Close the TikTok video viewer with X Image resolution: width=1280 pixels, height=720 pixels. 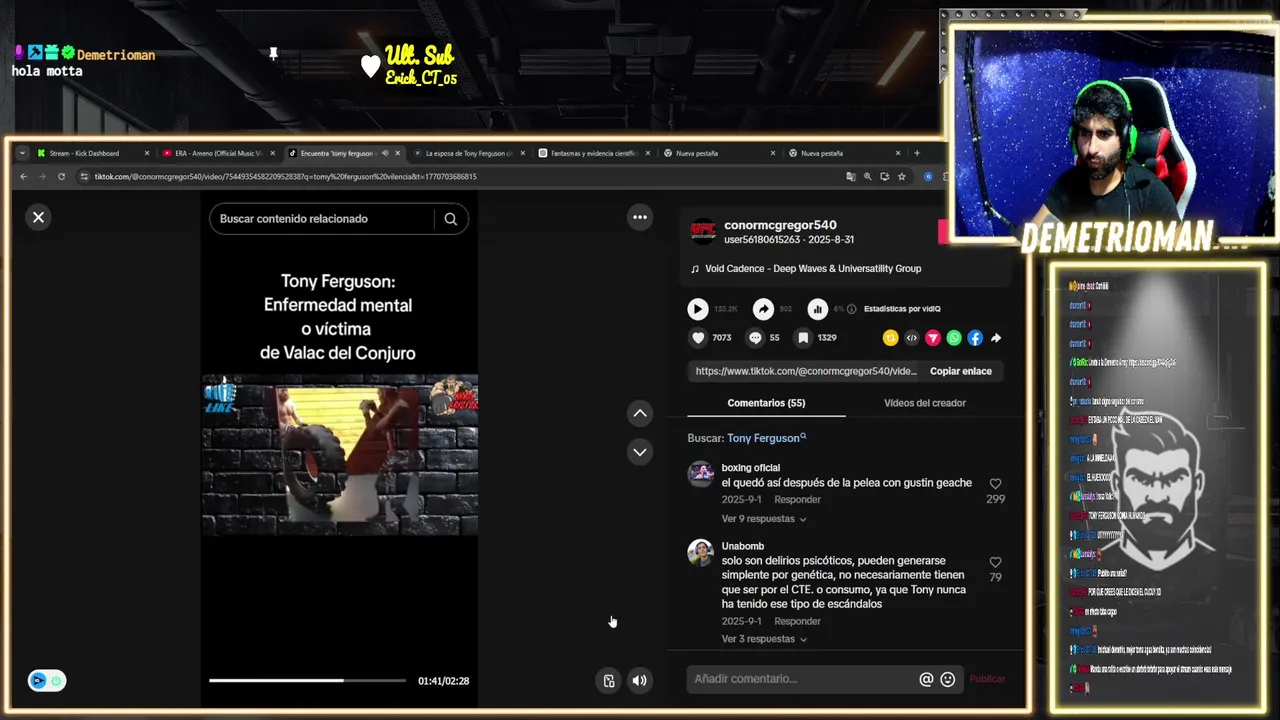click(38, 217)
